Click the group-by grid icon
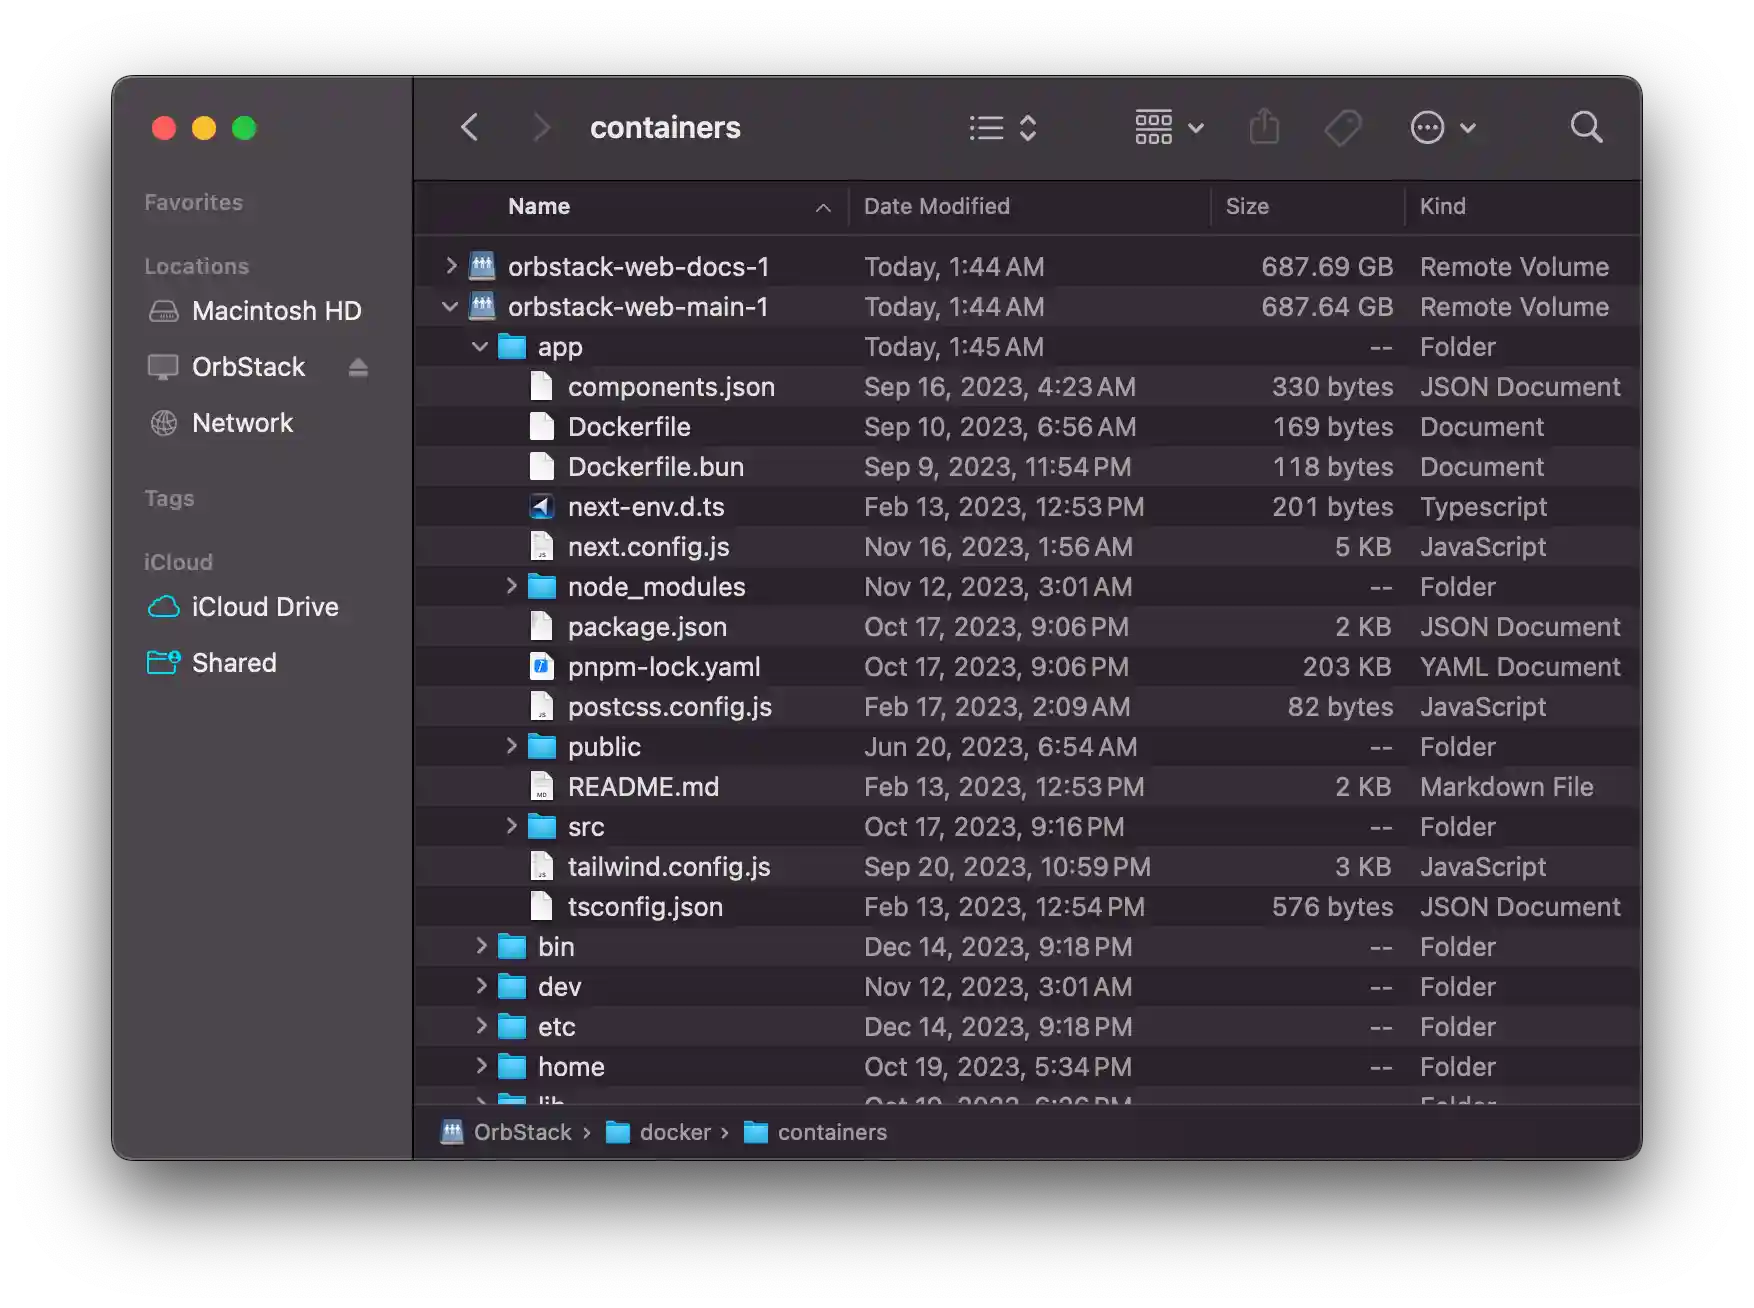This screenshot has height=1308, width=1754. click(1154, 127)
